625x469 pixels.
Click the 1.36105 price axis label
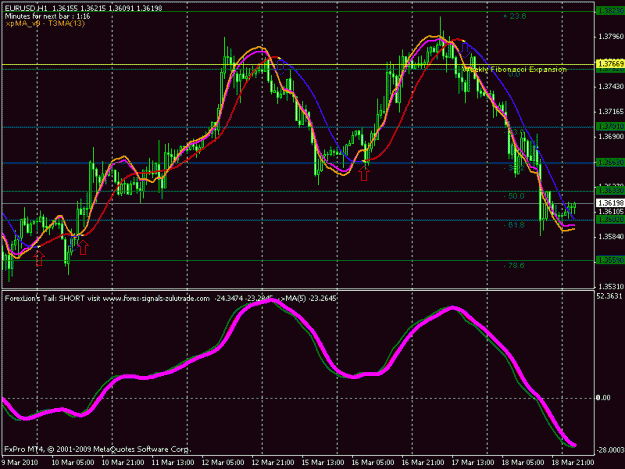[611, 212]
